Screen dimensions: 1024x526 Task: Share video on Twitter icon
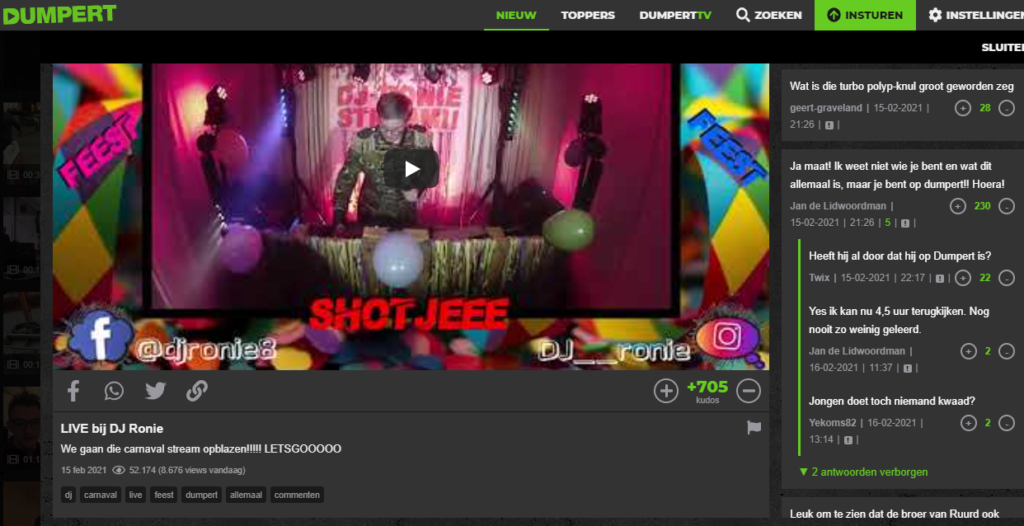pos(155,391)
